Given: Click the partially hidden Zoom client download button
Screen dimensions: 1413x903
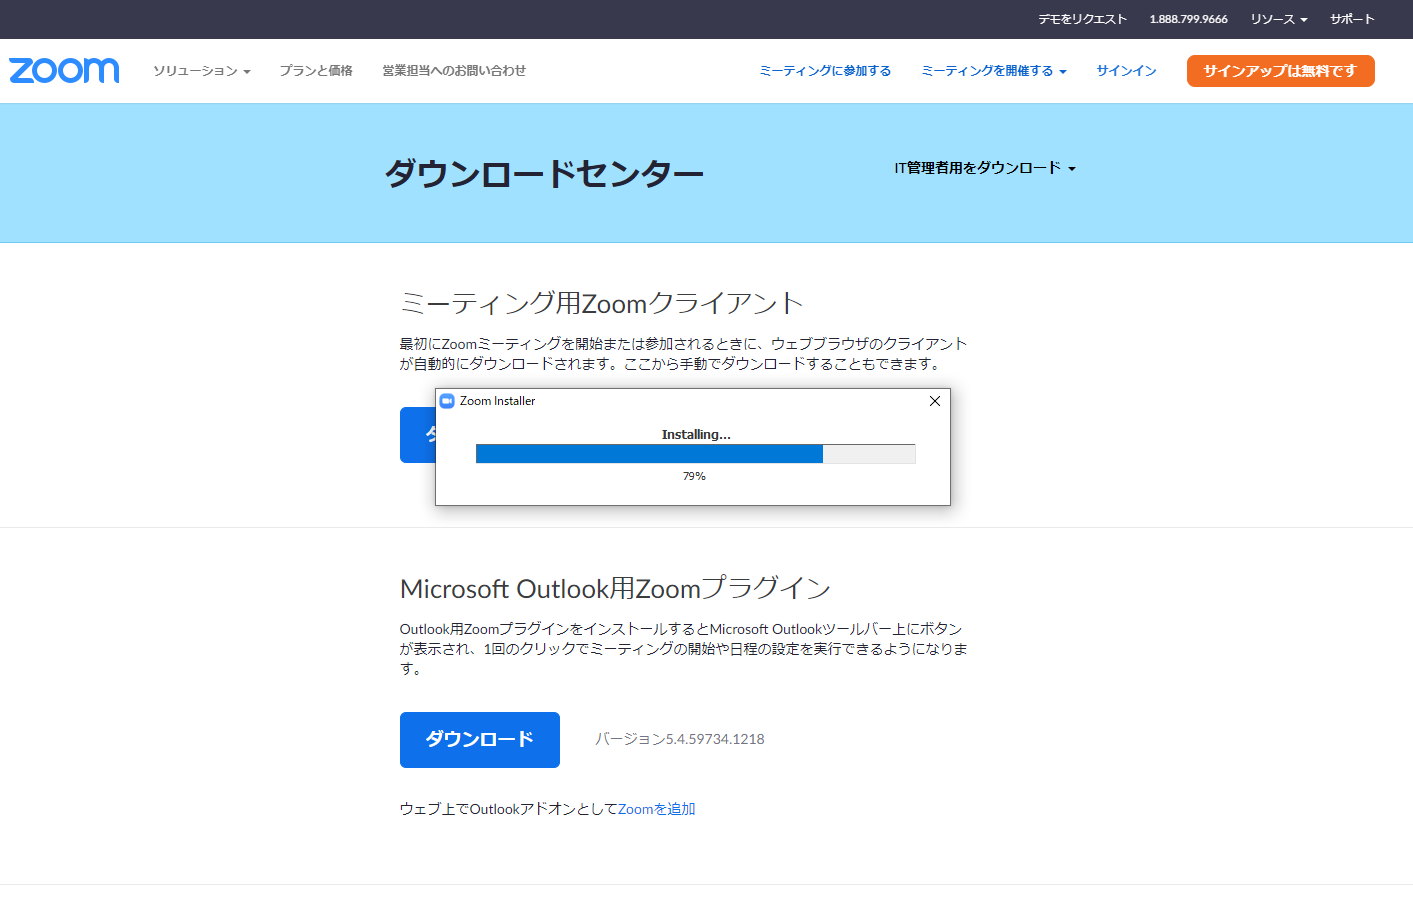Looking at the screenshot, I should (x=417, y=435).
